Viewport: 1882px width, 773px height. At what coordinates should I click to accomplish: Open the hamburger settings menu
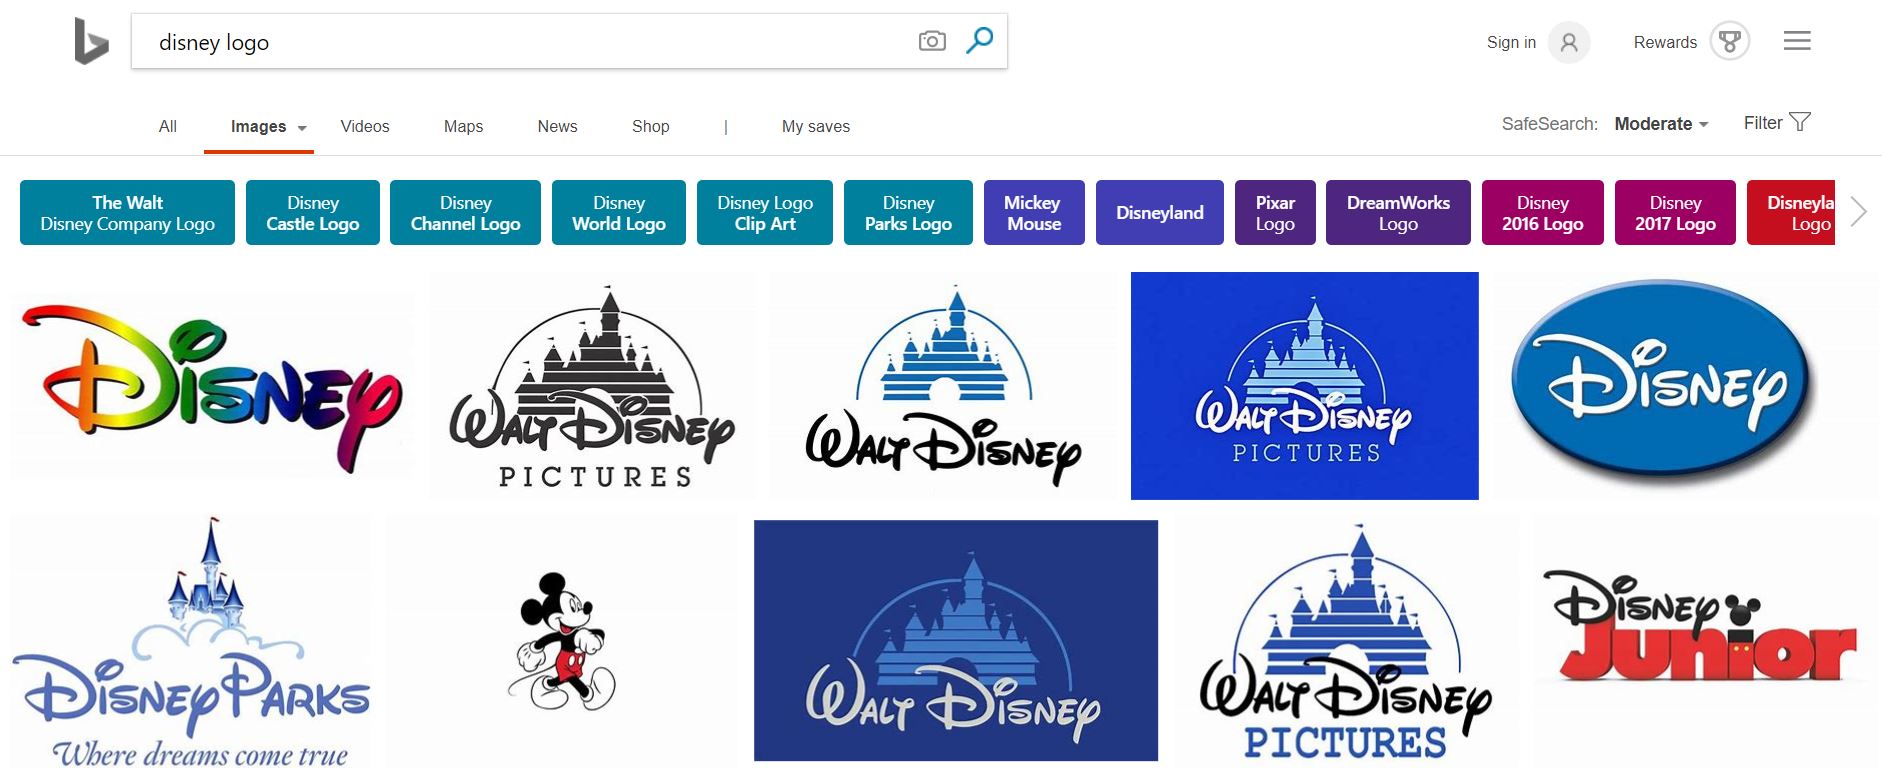point(1797,41)
